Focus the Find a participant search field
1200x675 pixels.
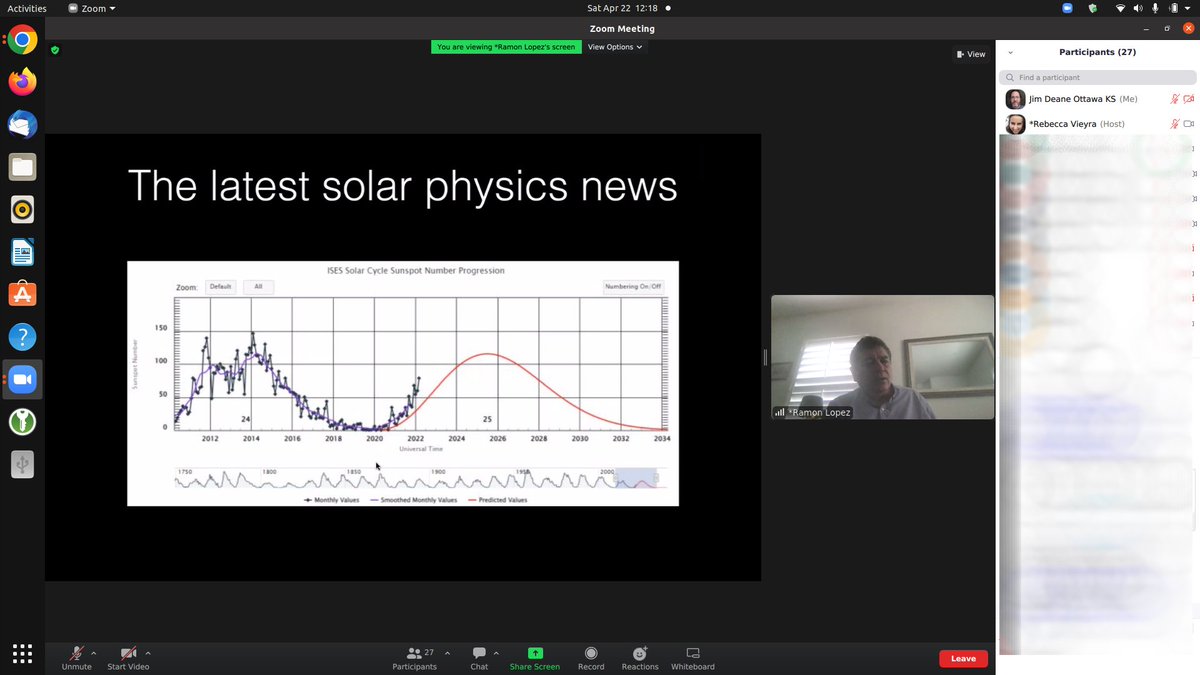1098,77
